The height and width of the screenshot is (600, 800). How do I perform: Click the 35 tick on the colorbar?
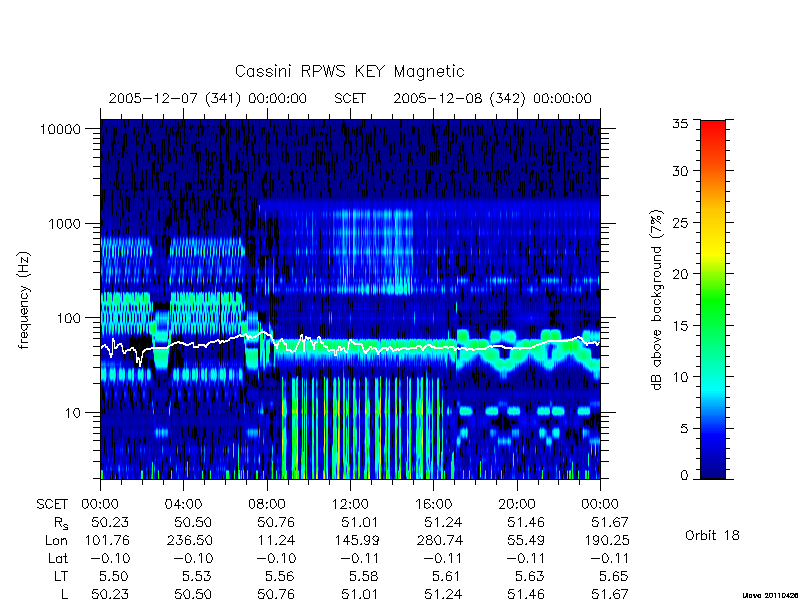tap(680, 123)
